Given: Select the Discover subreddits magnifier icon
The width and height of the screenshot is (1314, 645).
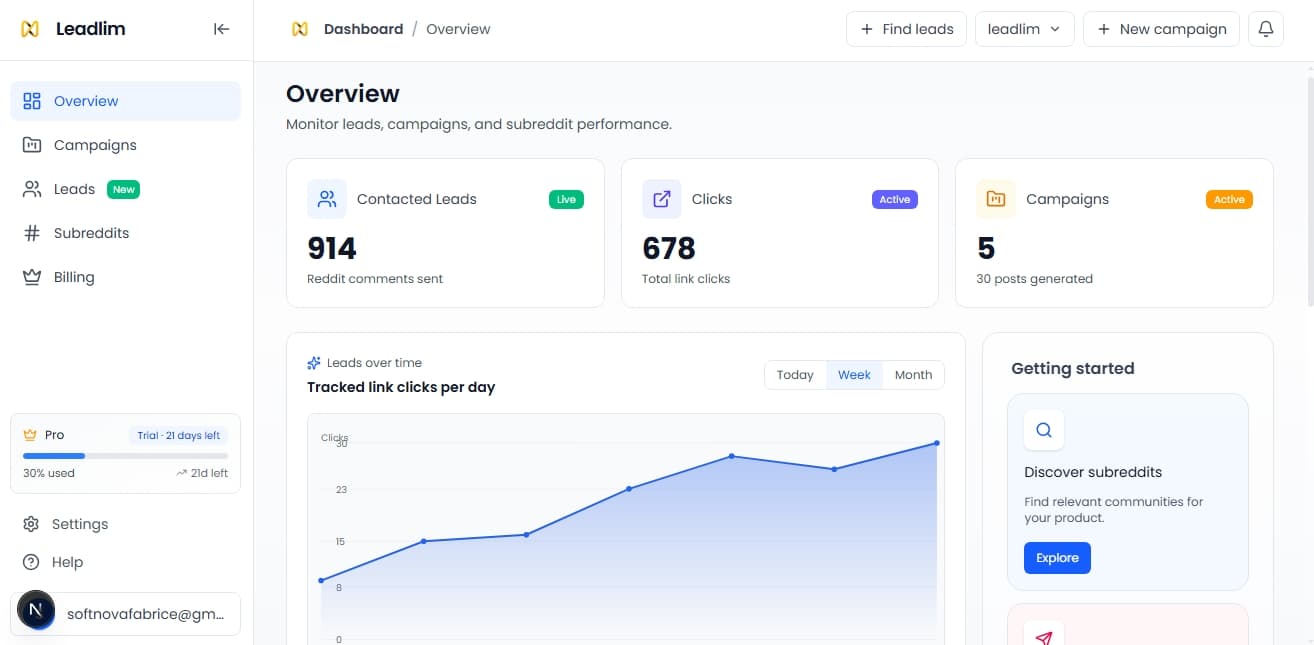Looking at the screenshot, I should 1043,430.
